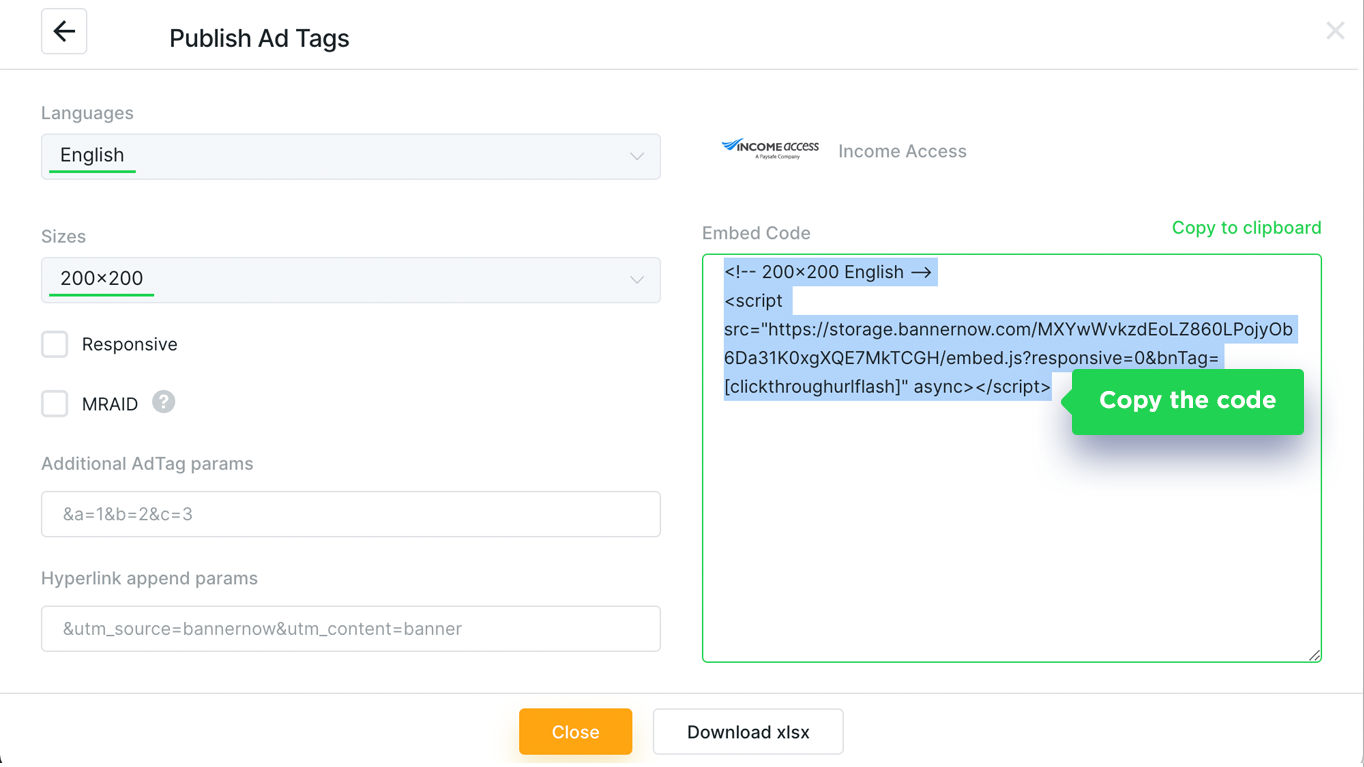Viewport: 1364px width, 767px height.
Task: Click the '200×200 English' comment line
Action: [828, 272]
